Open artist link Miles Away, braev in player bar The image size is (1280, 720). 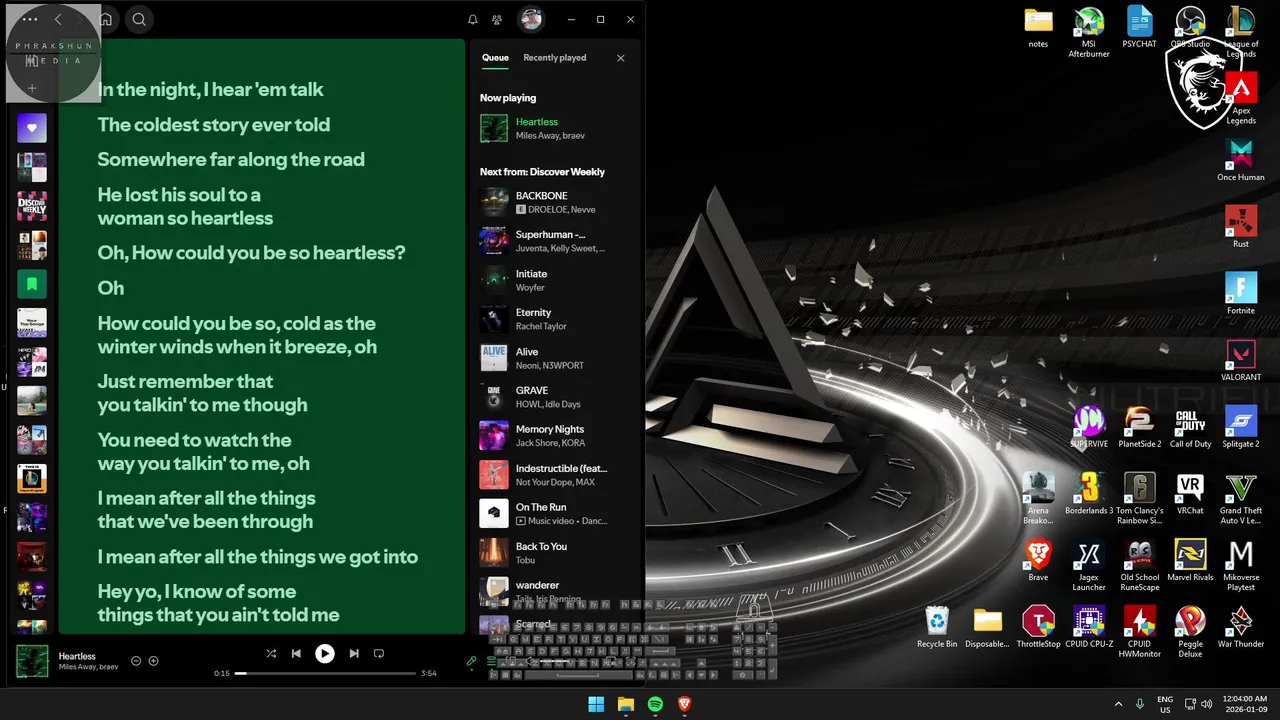click(x=89, y=667)
